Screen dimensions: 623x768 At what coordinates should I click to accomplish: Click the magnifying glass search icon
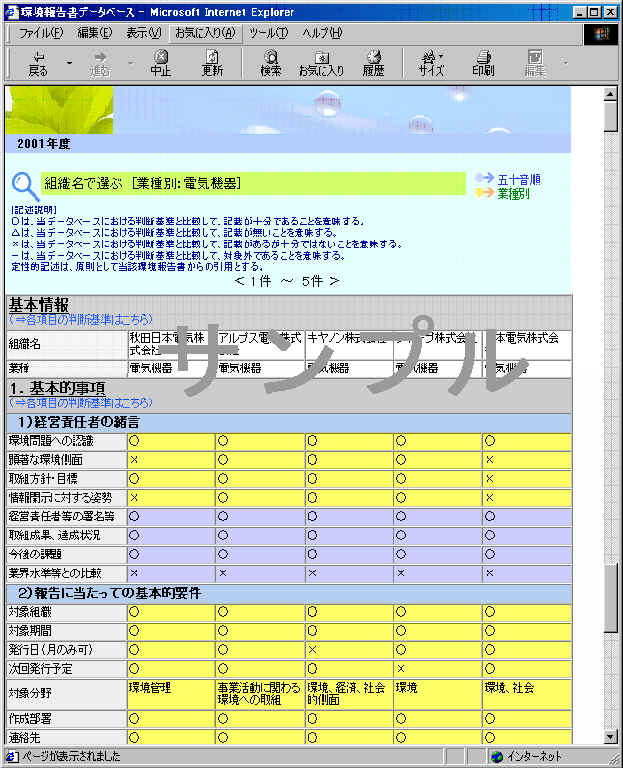click(24, 186)
